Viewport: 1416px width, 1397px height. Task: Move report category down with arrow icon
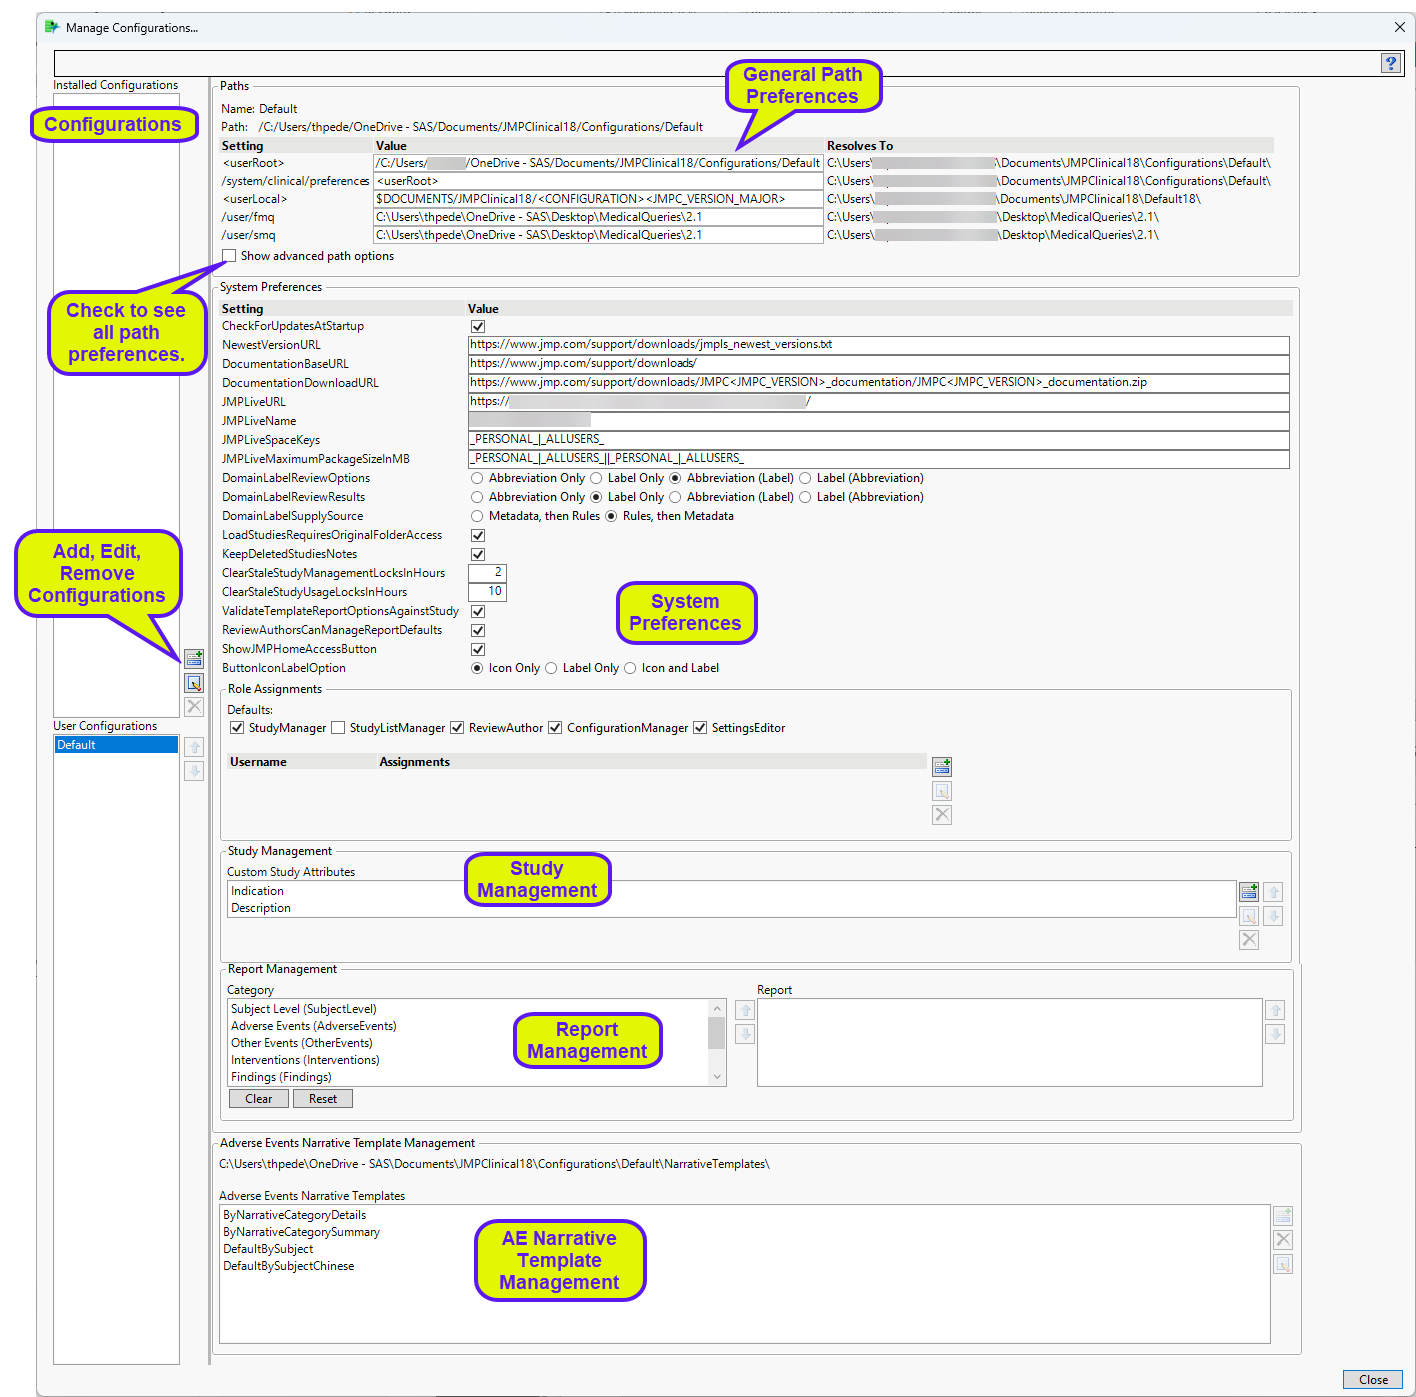tap(745, 1034)
